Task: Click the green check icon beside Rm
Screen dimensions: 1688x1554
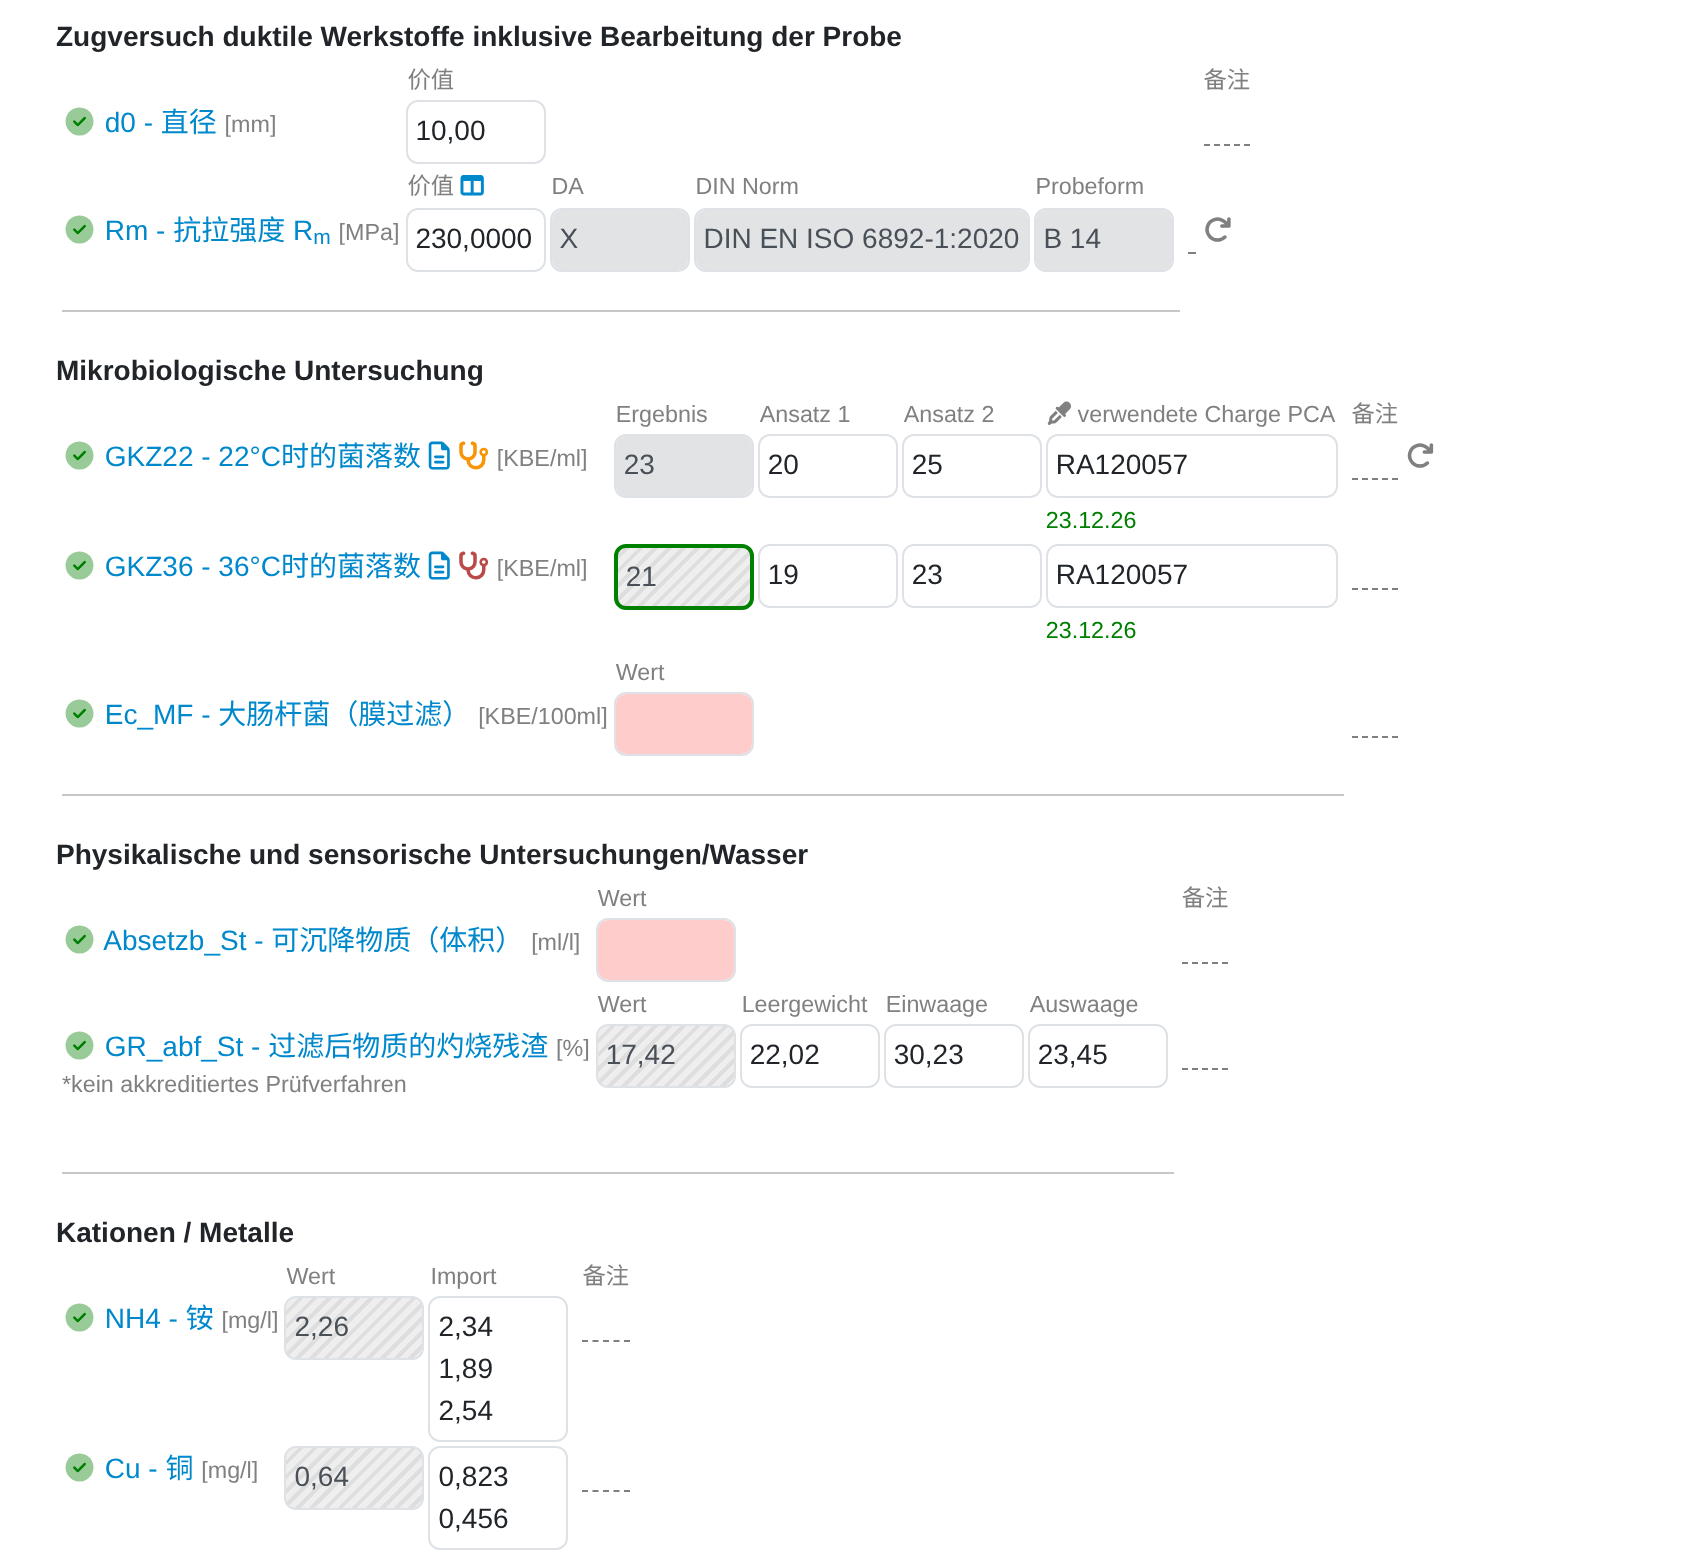Action: point(79,230)
